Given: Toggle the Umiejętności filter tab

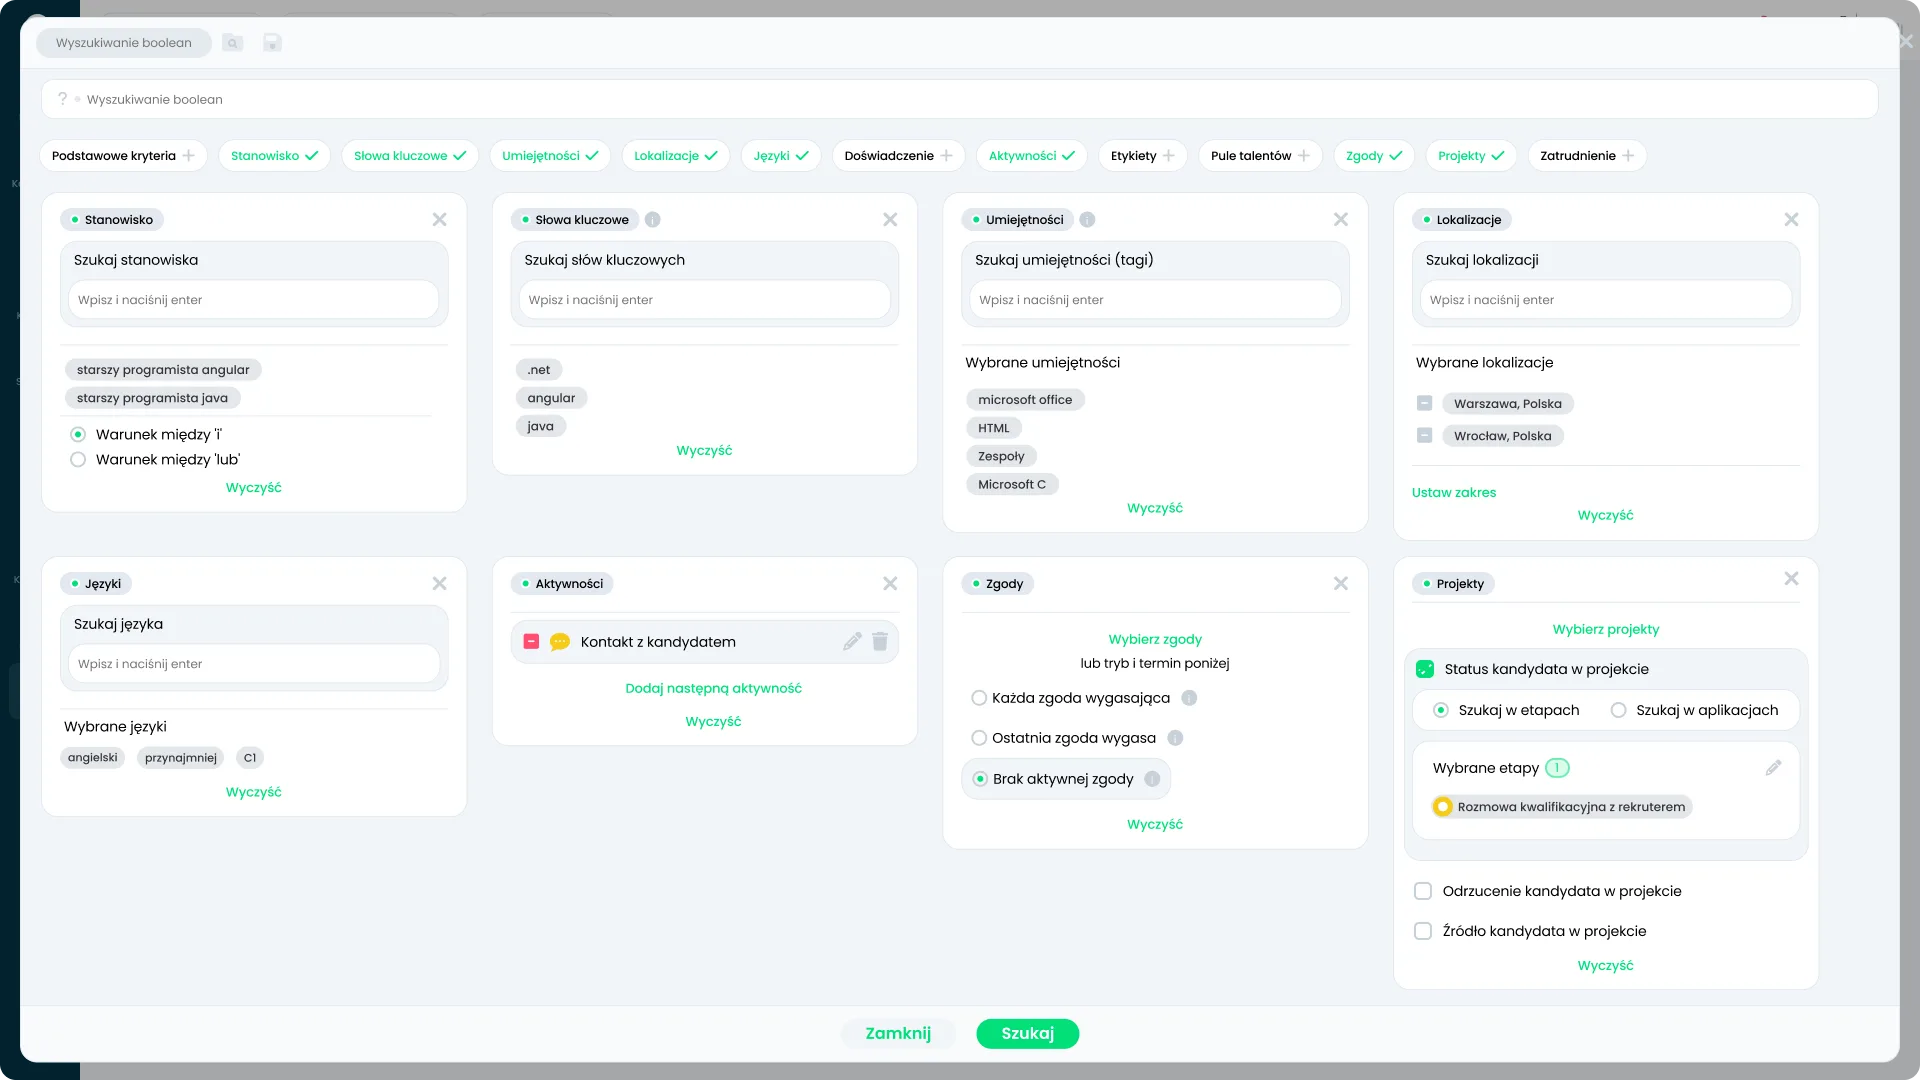Looking at the screenshot, I should click(550, 156).
